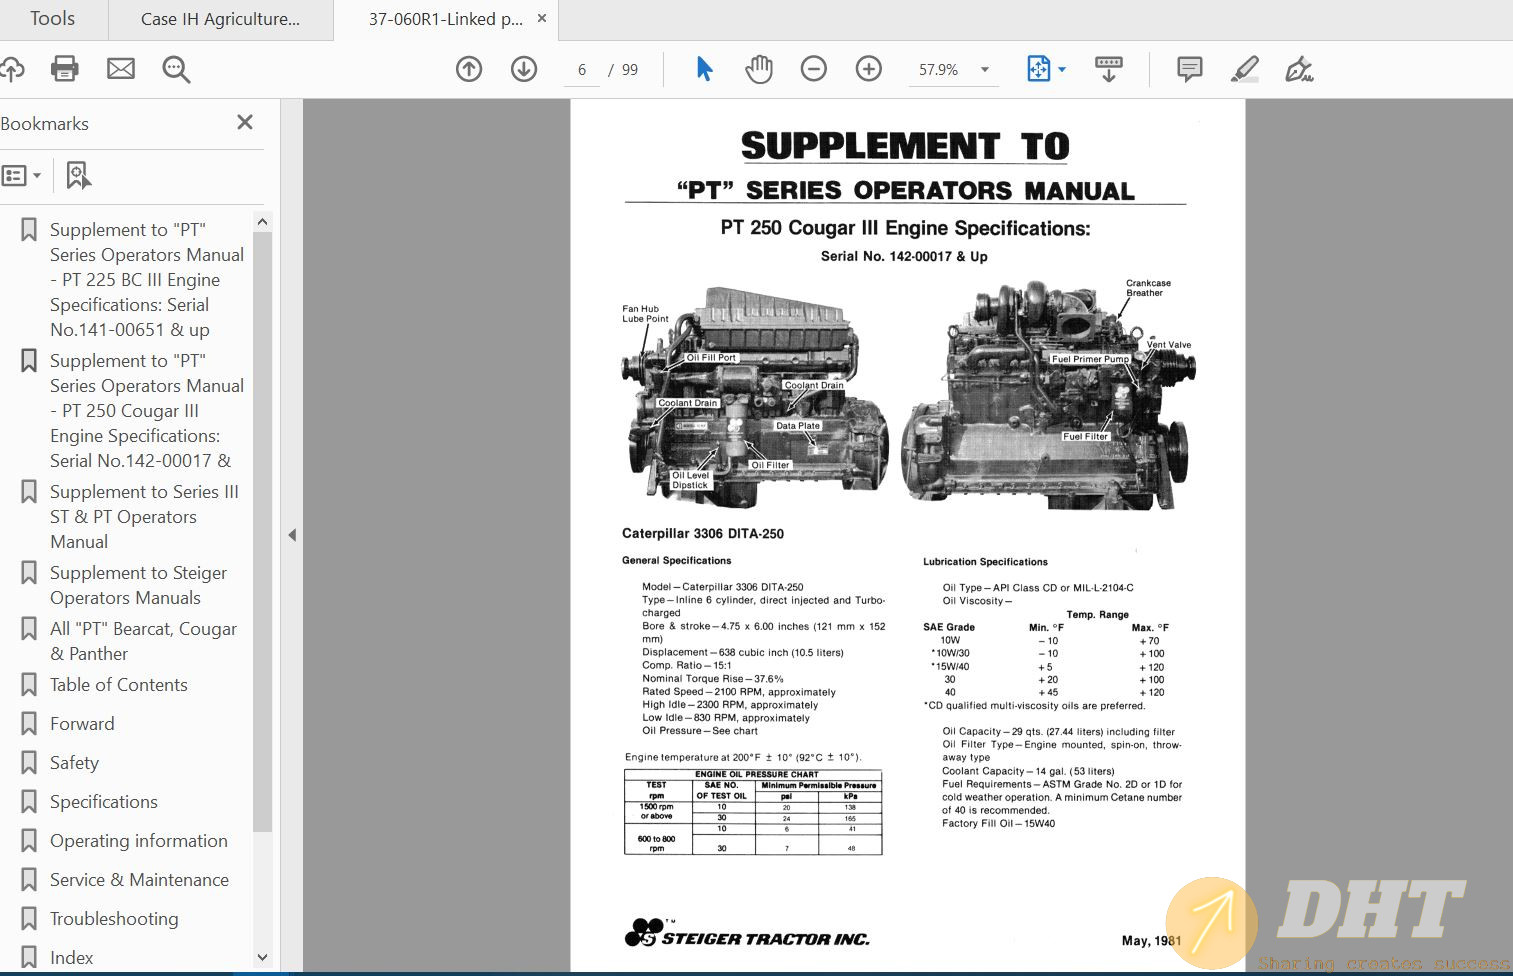Image resolution: width=1513 pixels, height=976 pixels.
Task: Click the Bookmarks panel title
Action: point(45,124)
